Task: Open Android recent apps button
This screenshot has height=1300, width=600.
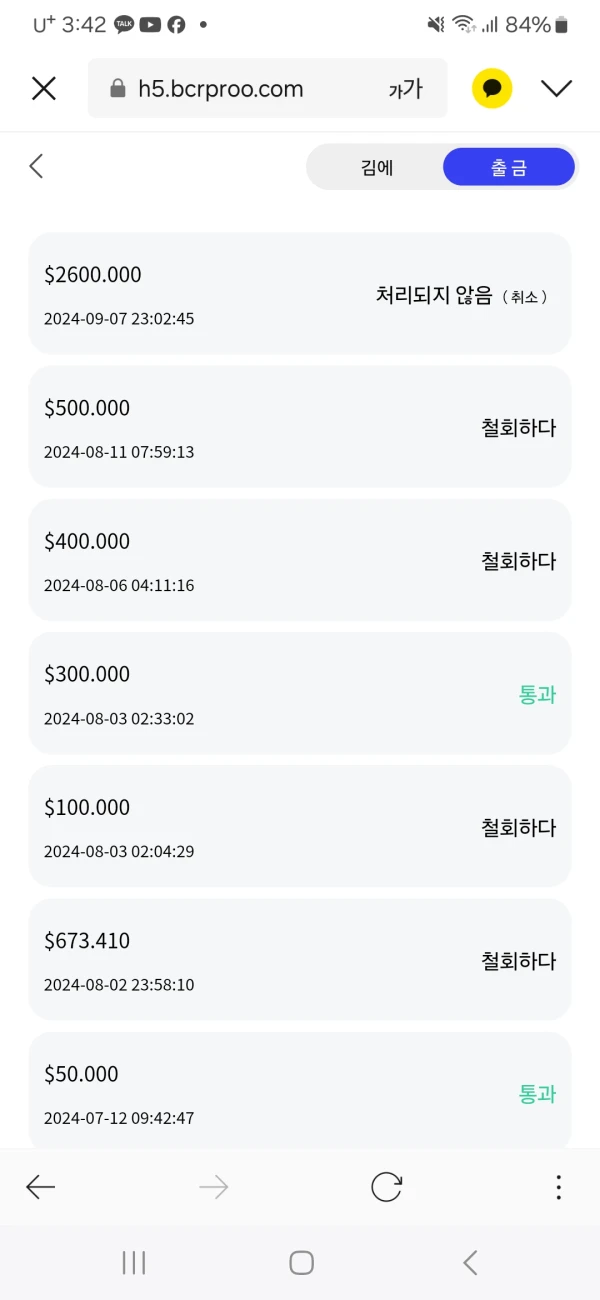Action: 134,1263
